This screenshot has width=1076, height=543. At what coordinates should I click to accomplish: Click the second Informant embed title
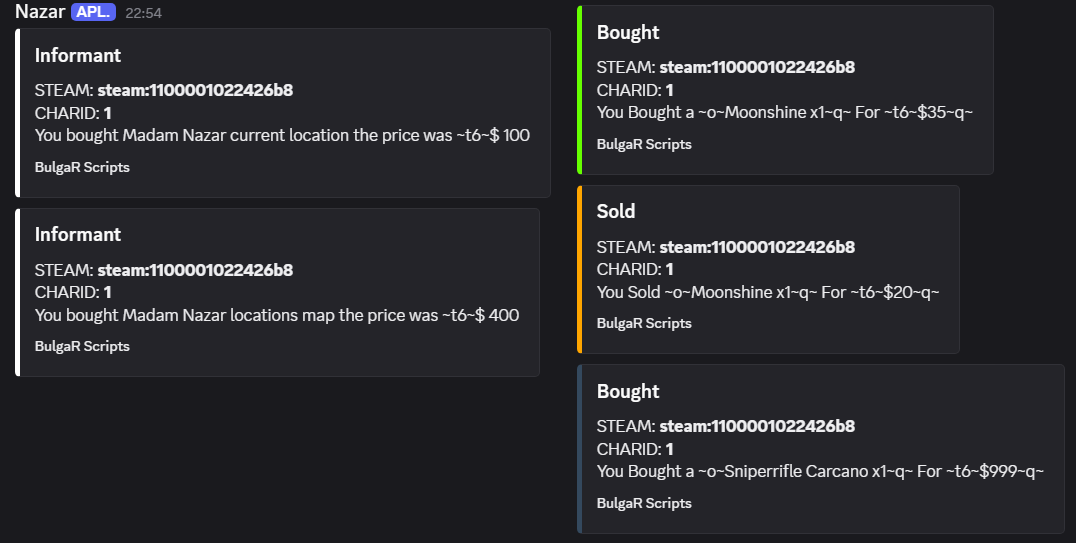coord(78,234)
